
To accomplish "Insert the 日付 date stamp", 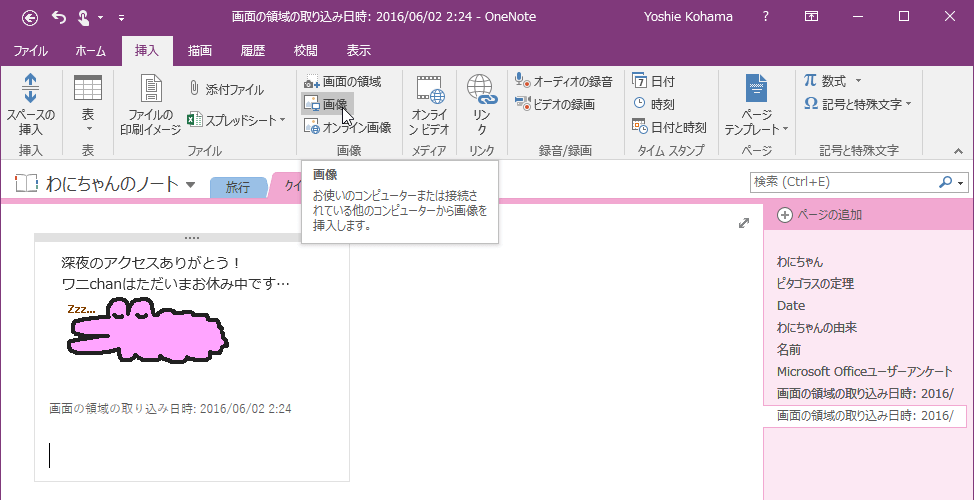I will 653,81.
